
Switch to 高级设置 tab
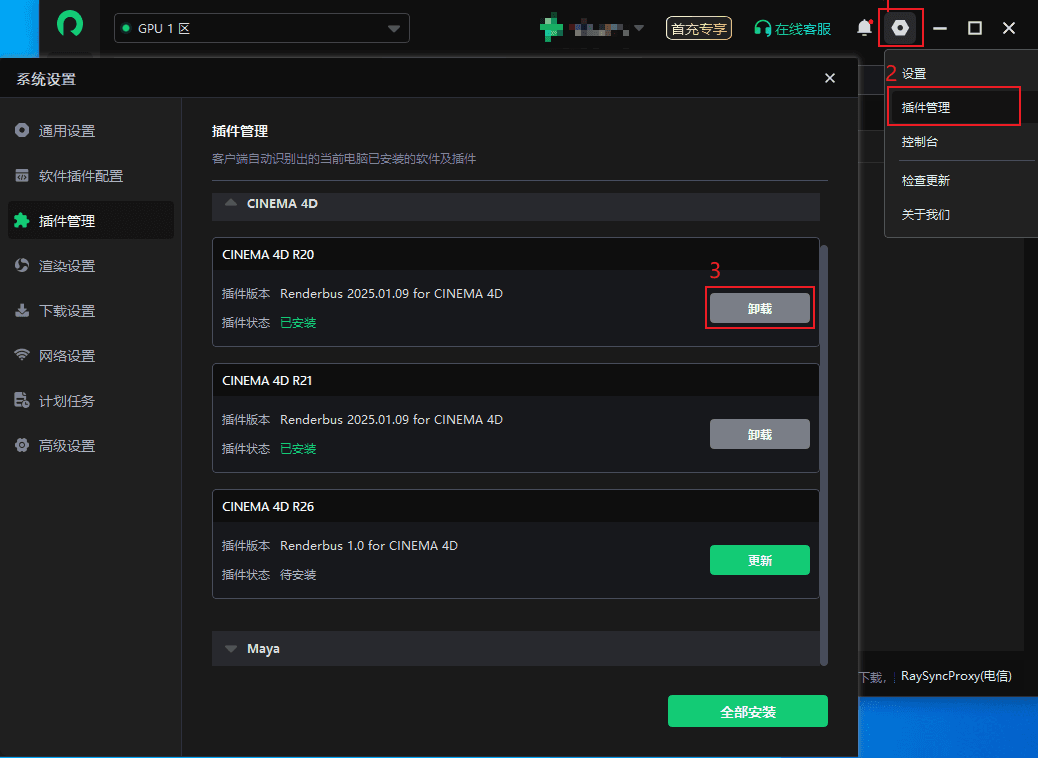tap(91, 446)
